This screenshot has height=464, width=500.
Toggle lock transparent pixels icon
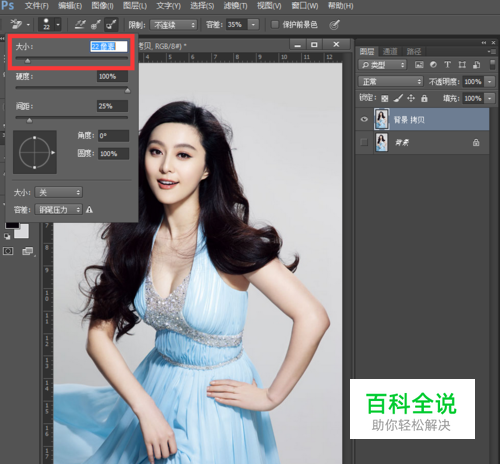click(x=385, y=98)
